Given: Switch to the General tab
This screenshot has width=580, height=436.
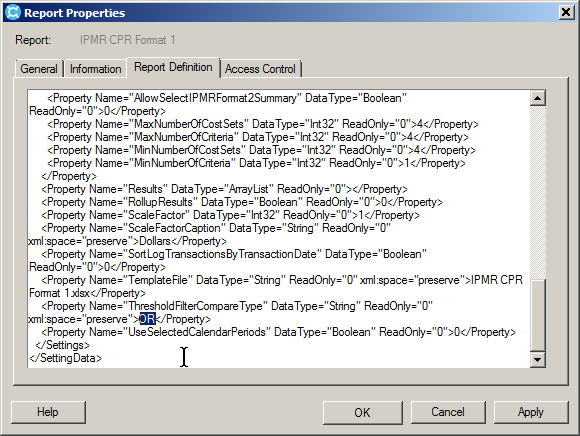Looking at the screenshot, I should (38, 69).
